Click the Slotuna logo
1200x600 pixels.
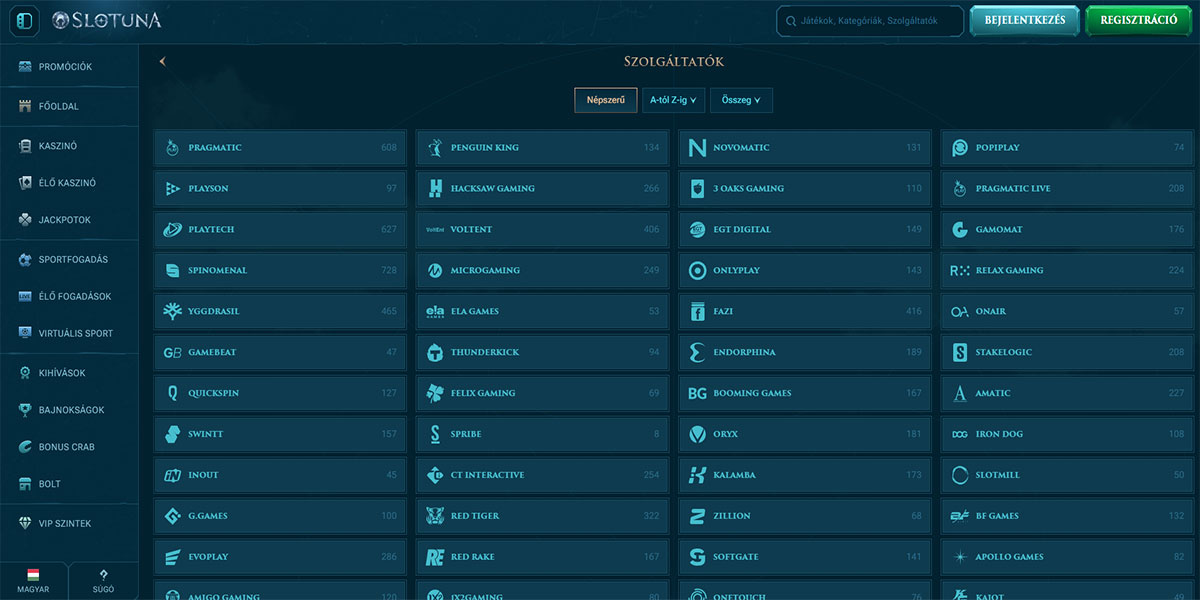point(107,20)
